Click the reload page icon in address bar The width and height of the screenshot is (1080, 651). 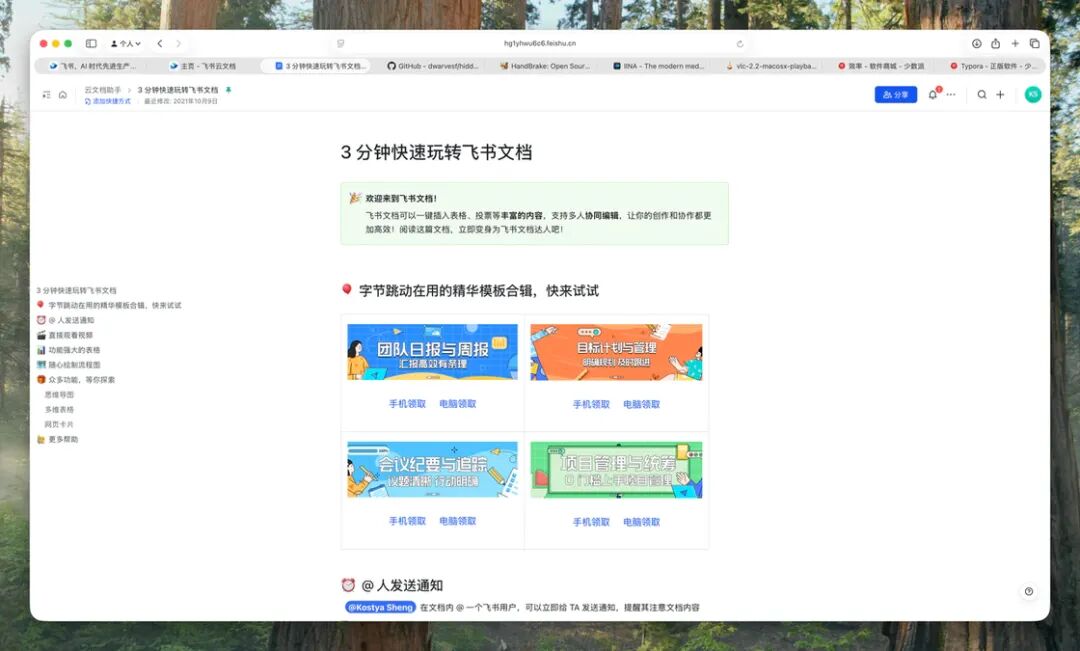click(x=740, y=43)
